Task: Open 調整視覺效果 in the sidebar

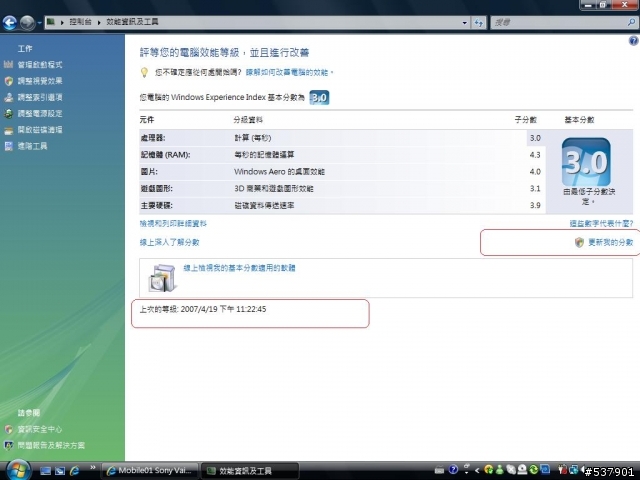Action: tap(40, 81)
